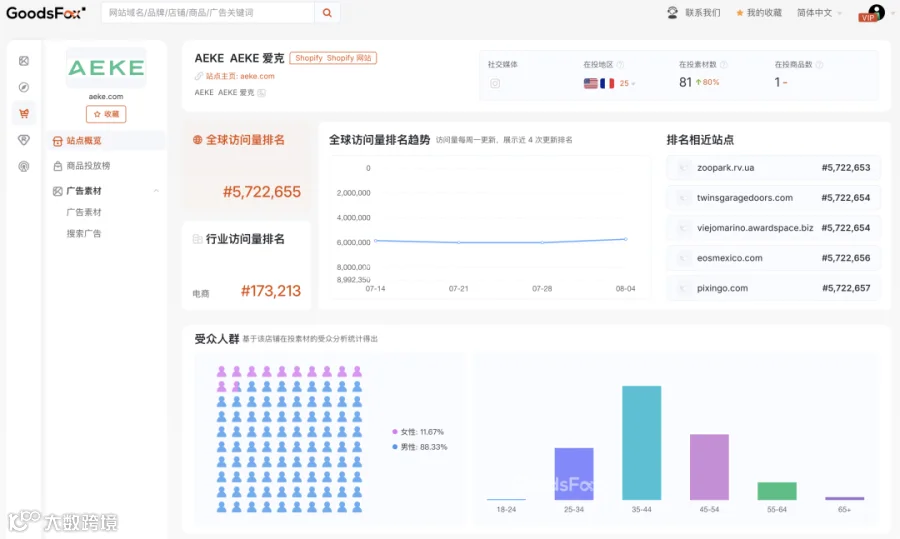Click the GoodsFox logo

[46, 13]
